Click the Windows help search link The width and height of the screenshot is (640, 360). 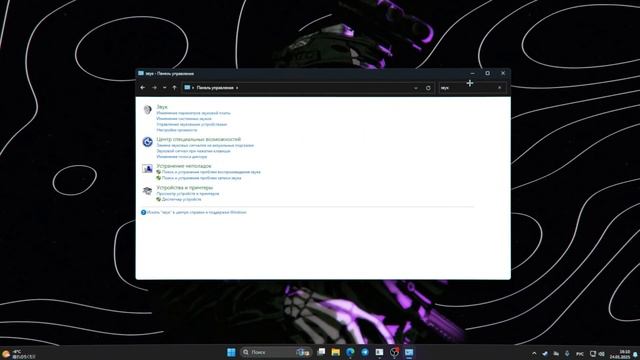(196, 212)
